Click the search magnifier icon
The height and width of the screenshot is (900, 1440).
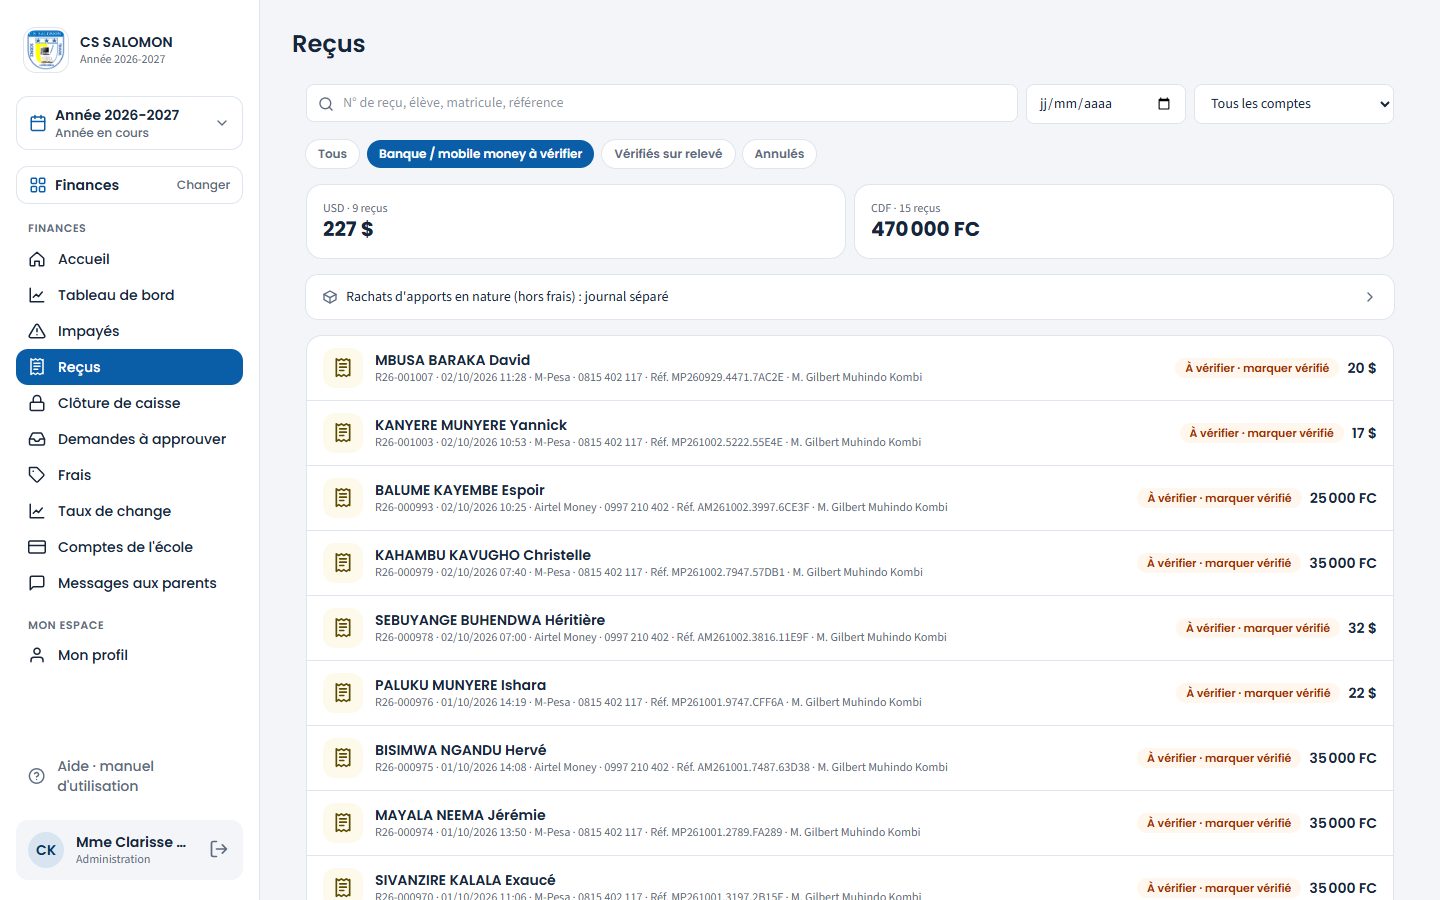(x=326, y=104)
